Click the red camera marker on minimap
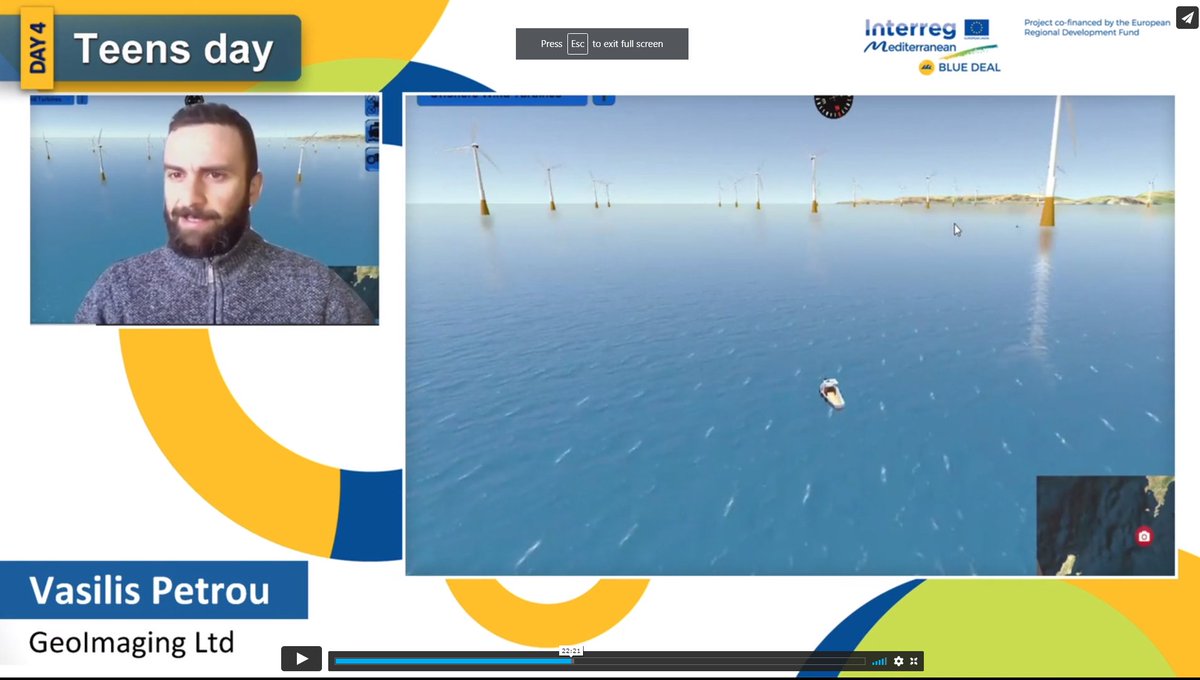Image resolution: width=1200 pixels, height=680 pixels. click(1144, 536)
